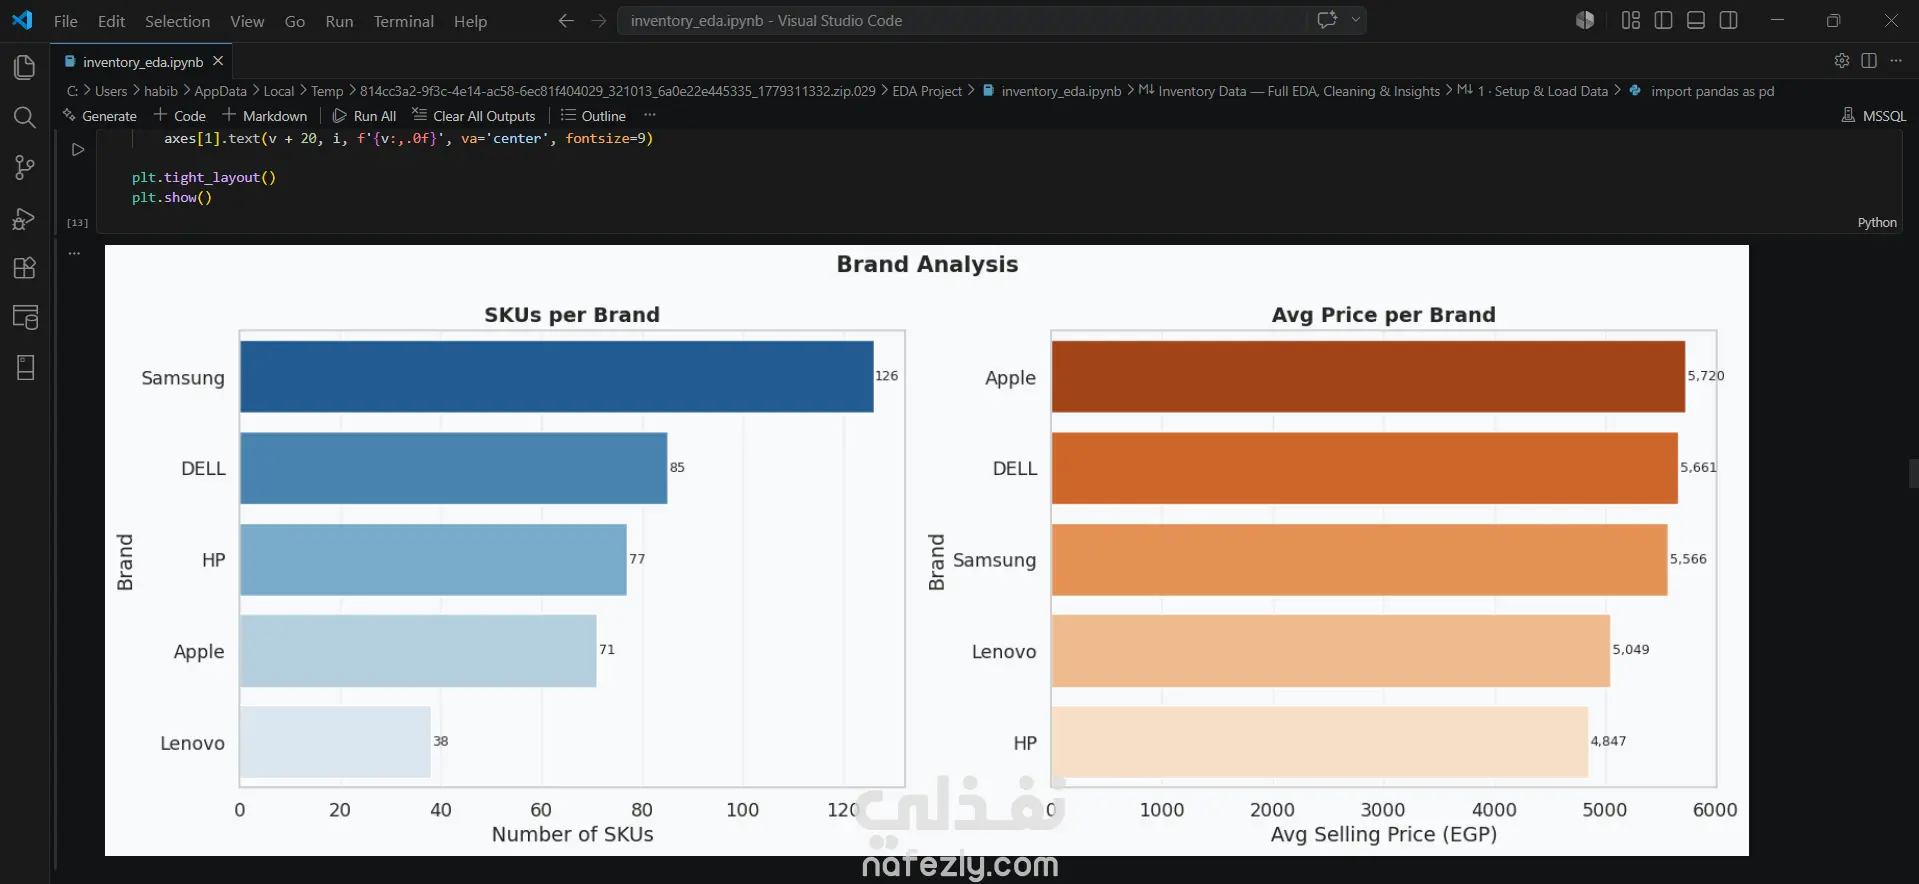The image size is (1919, 884).
Task: Open the 'import pandas as pd' breadcrumb
Action: (1702, 91)
